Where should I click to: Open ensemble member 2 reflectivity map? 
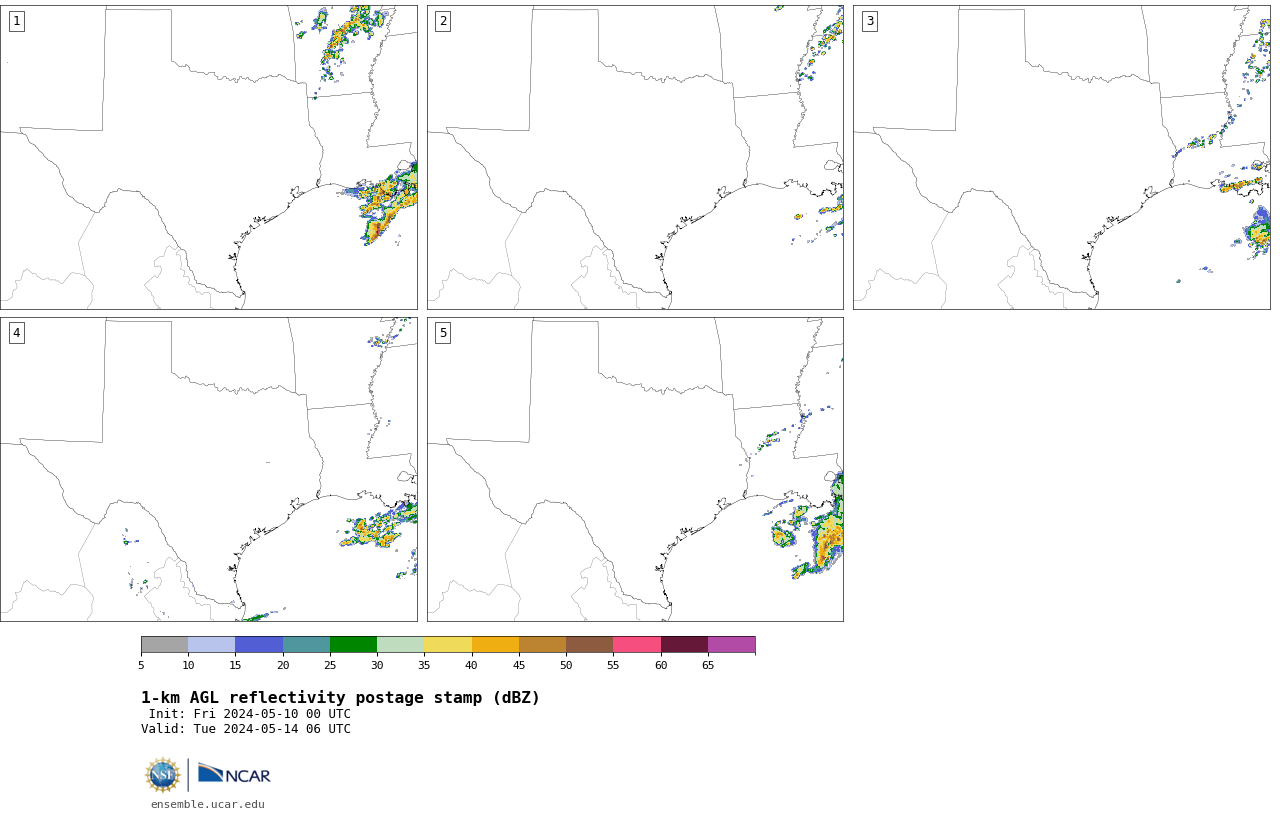coord(635,157)
